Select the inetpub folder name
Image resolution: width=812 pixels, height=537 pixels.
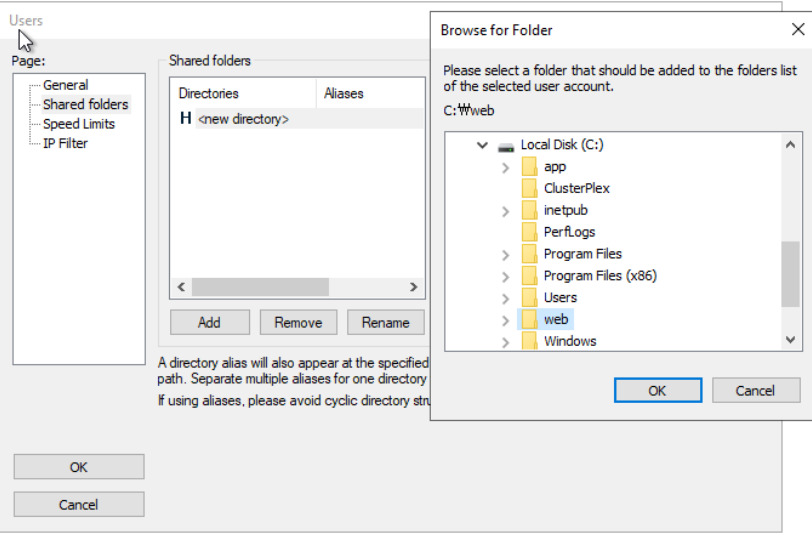[x=566, y=210]
